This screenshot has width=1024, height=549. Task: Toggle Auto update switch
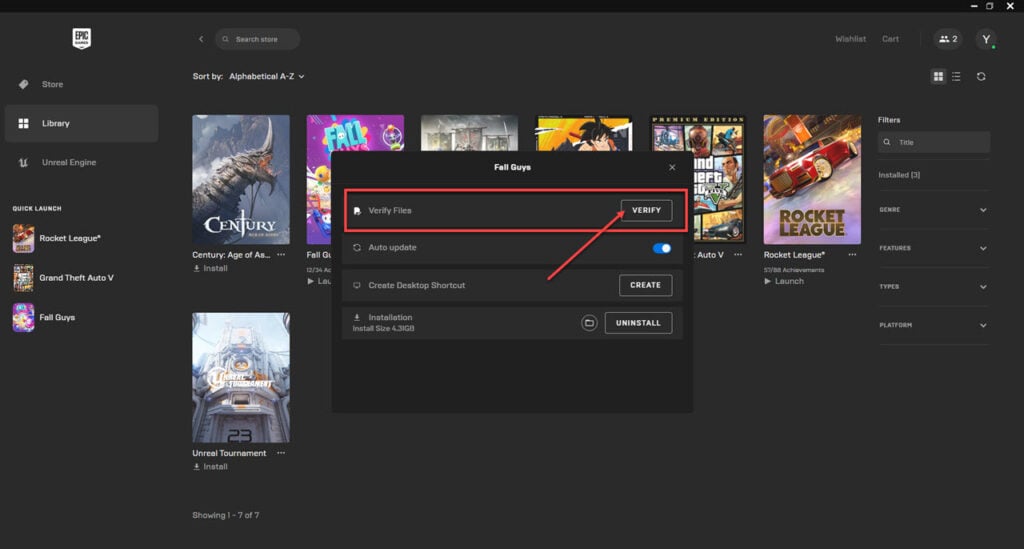pyautogui.click(x=662, y=248)
